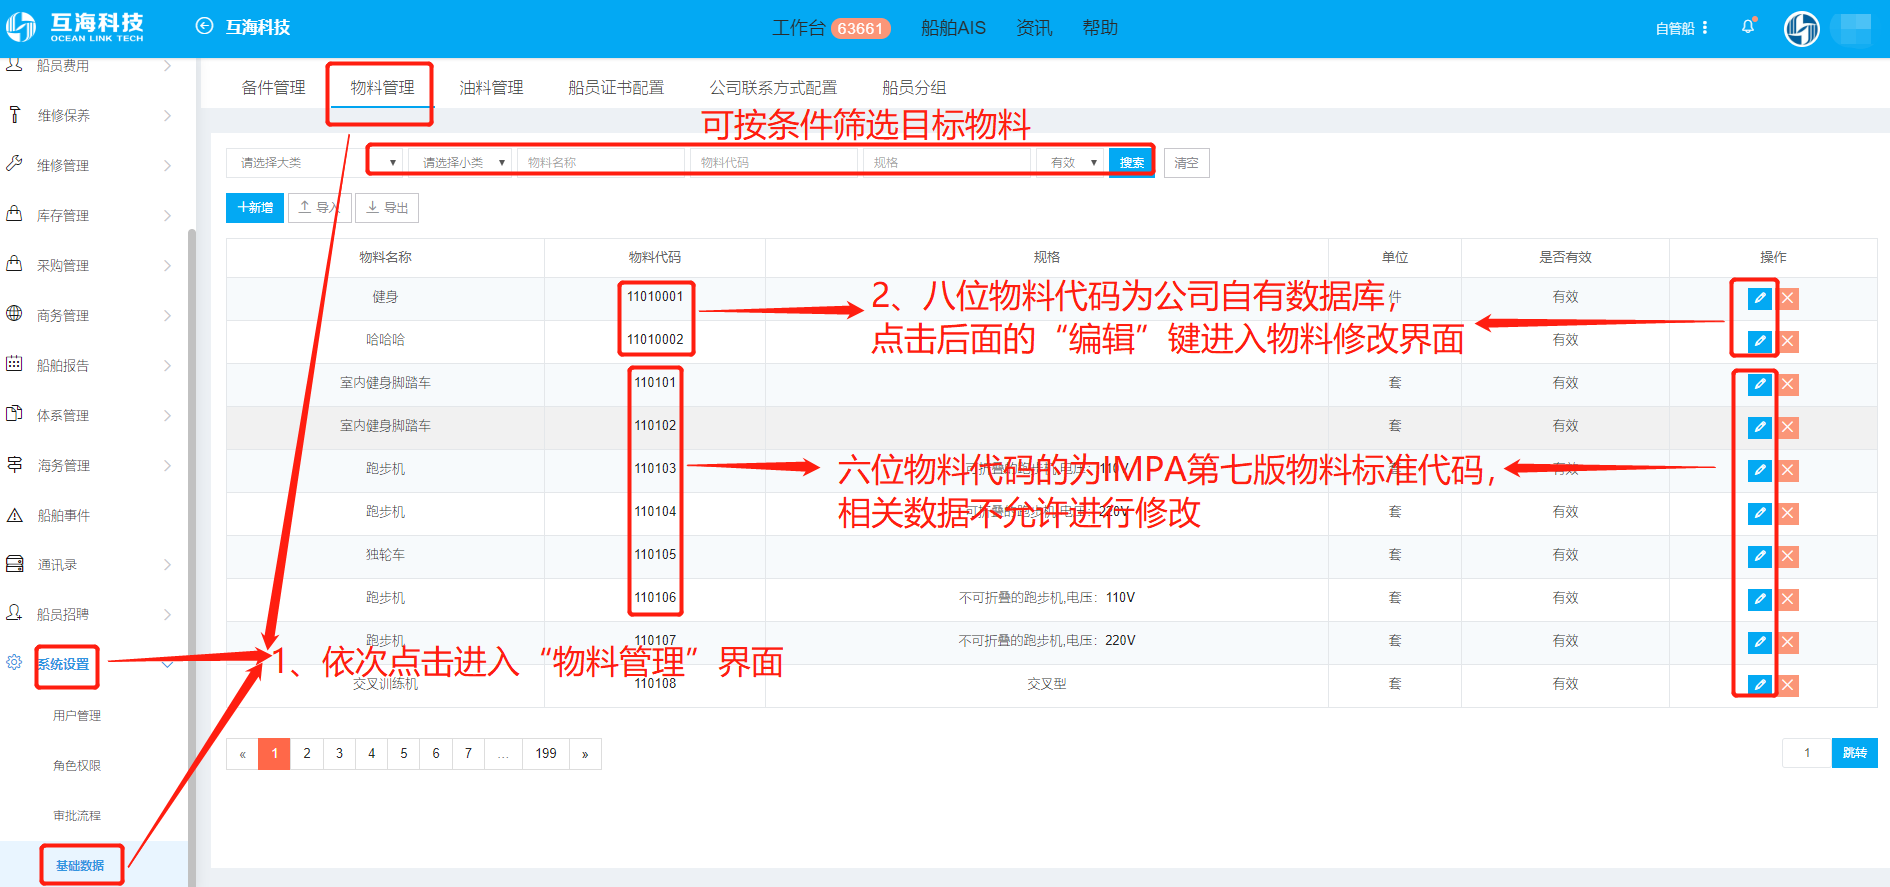Switch to the 物料管理 tab
Image resolution: width=1890 pixels, height=887 pixels.
tap(382, 88)
